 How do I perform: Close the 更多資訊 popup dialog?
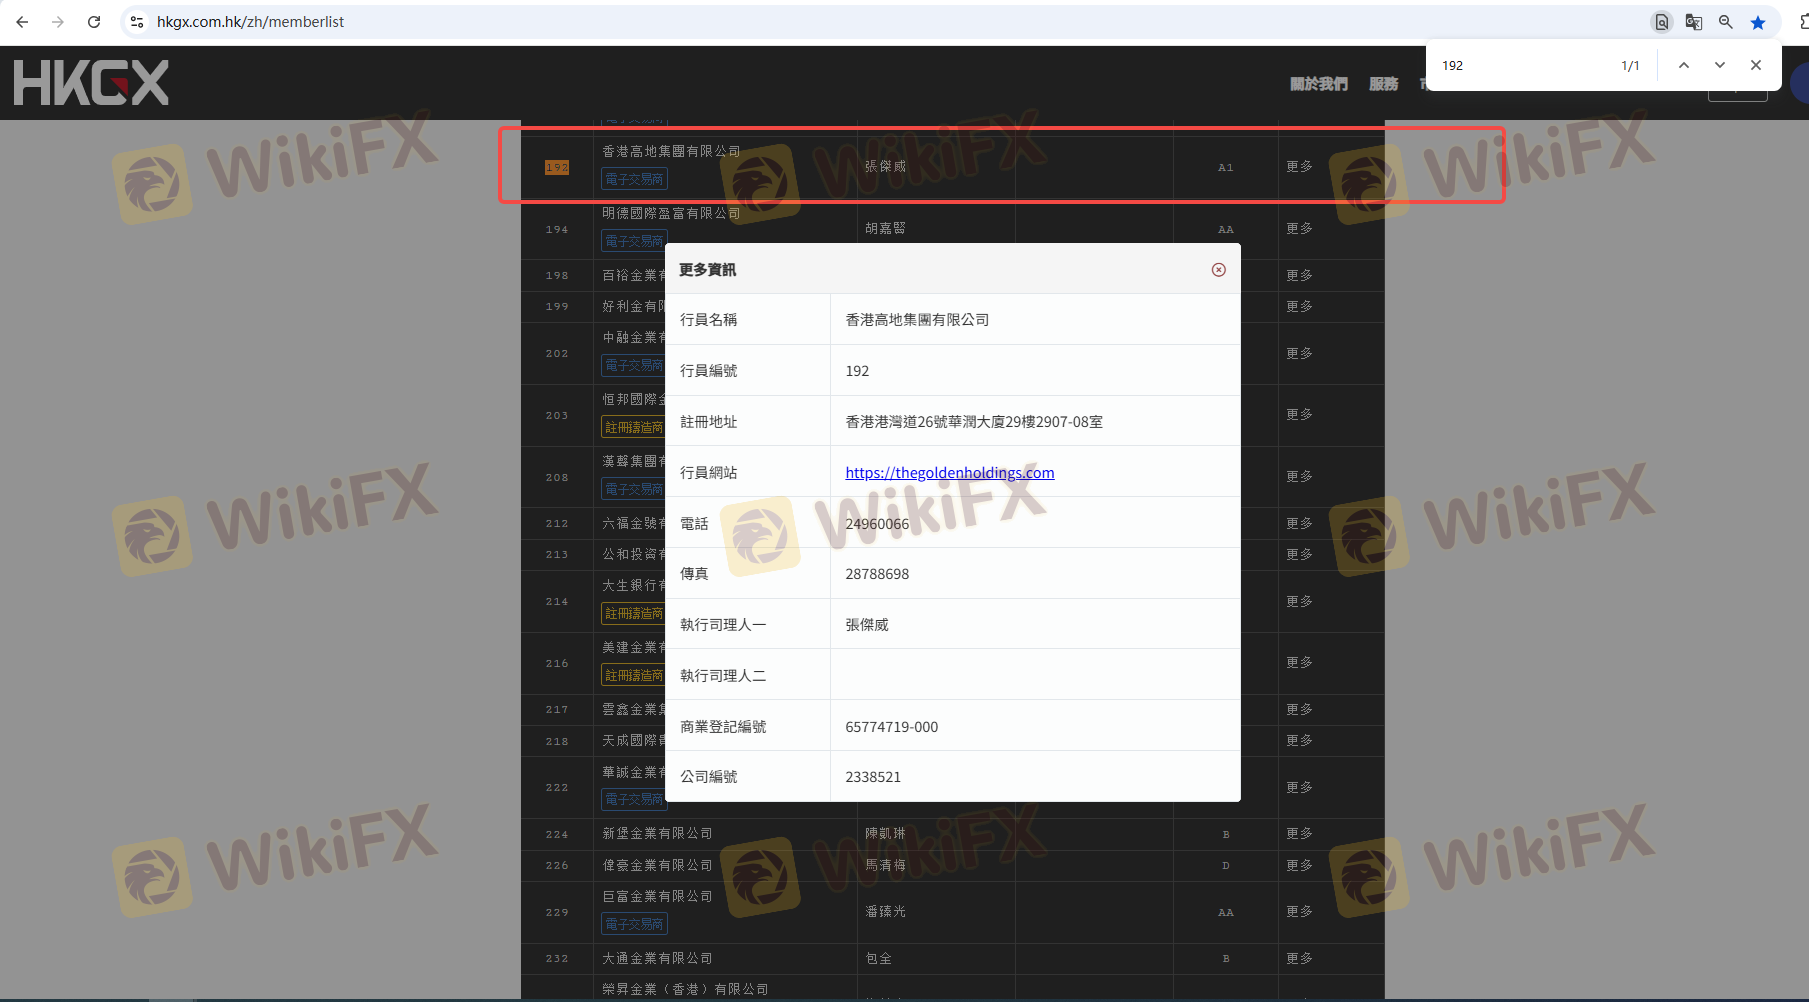coord(1218,270)
